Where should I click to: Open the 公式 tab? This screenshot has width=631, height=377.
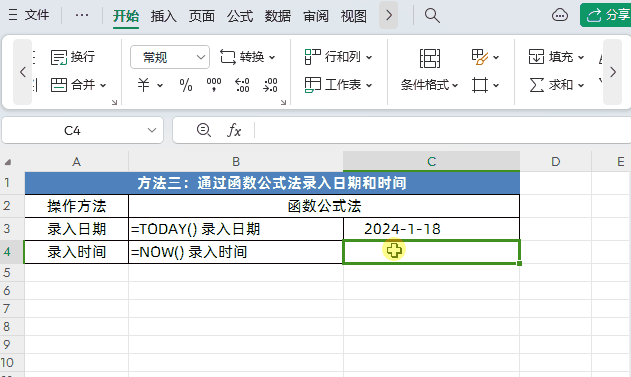coord(240,16)
